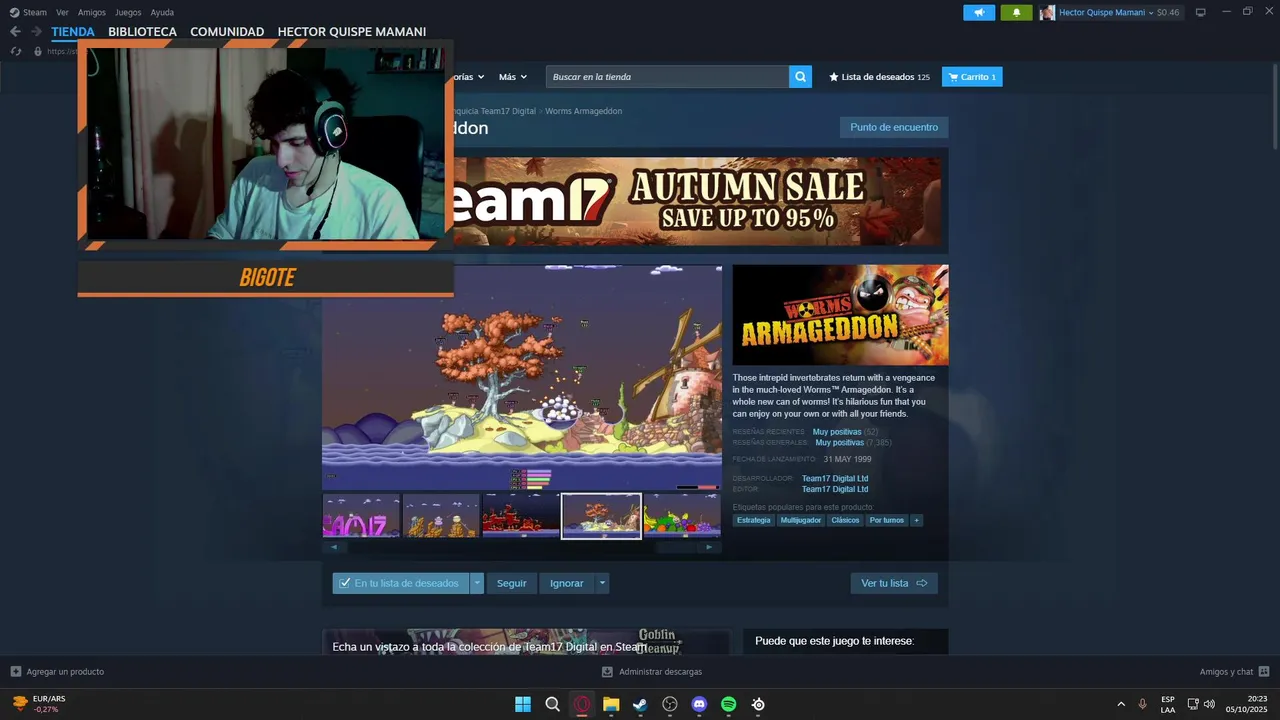This screenshot has width=1280, height=720.
Task: Click the Punto de encuentro button
Action: 894,127
